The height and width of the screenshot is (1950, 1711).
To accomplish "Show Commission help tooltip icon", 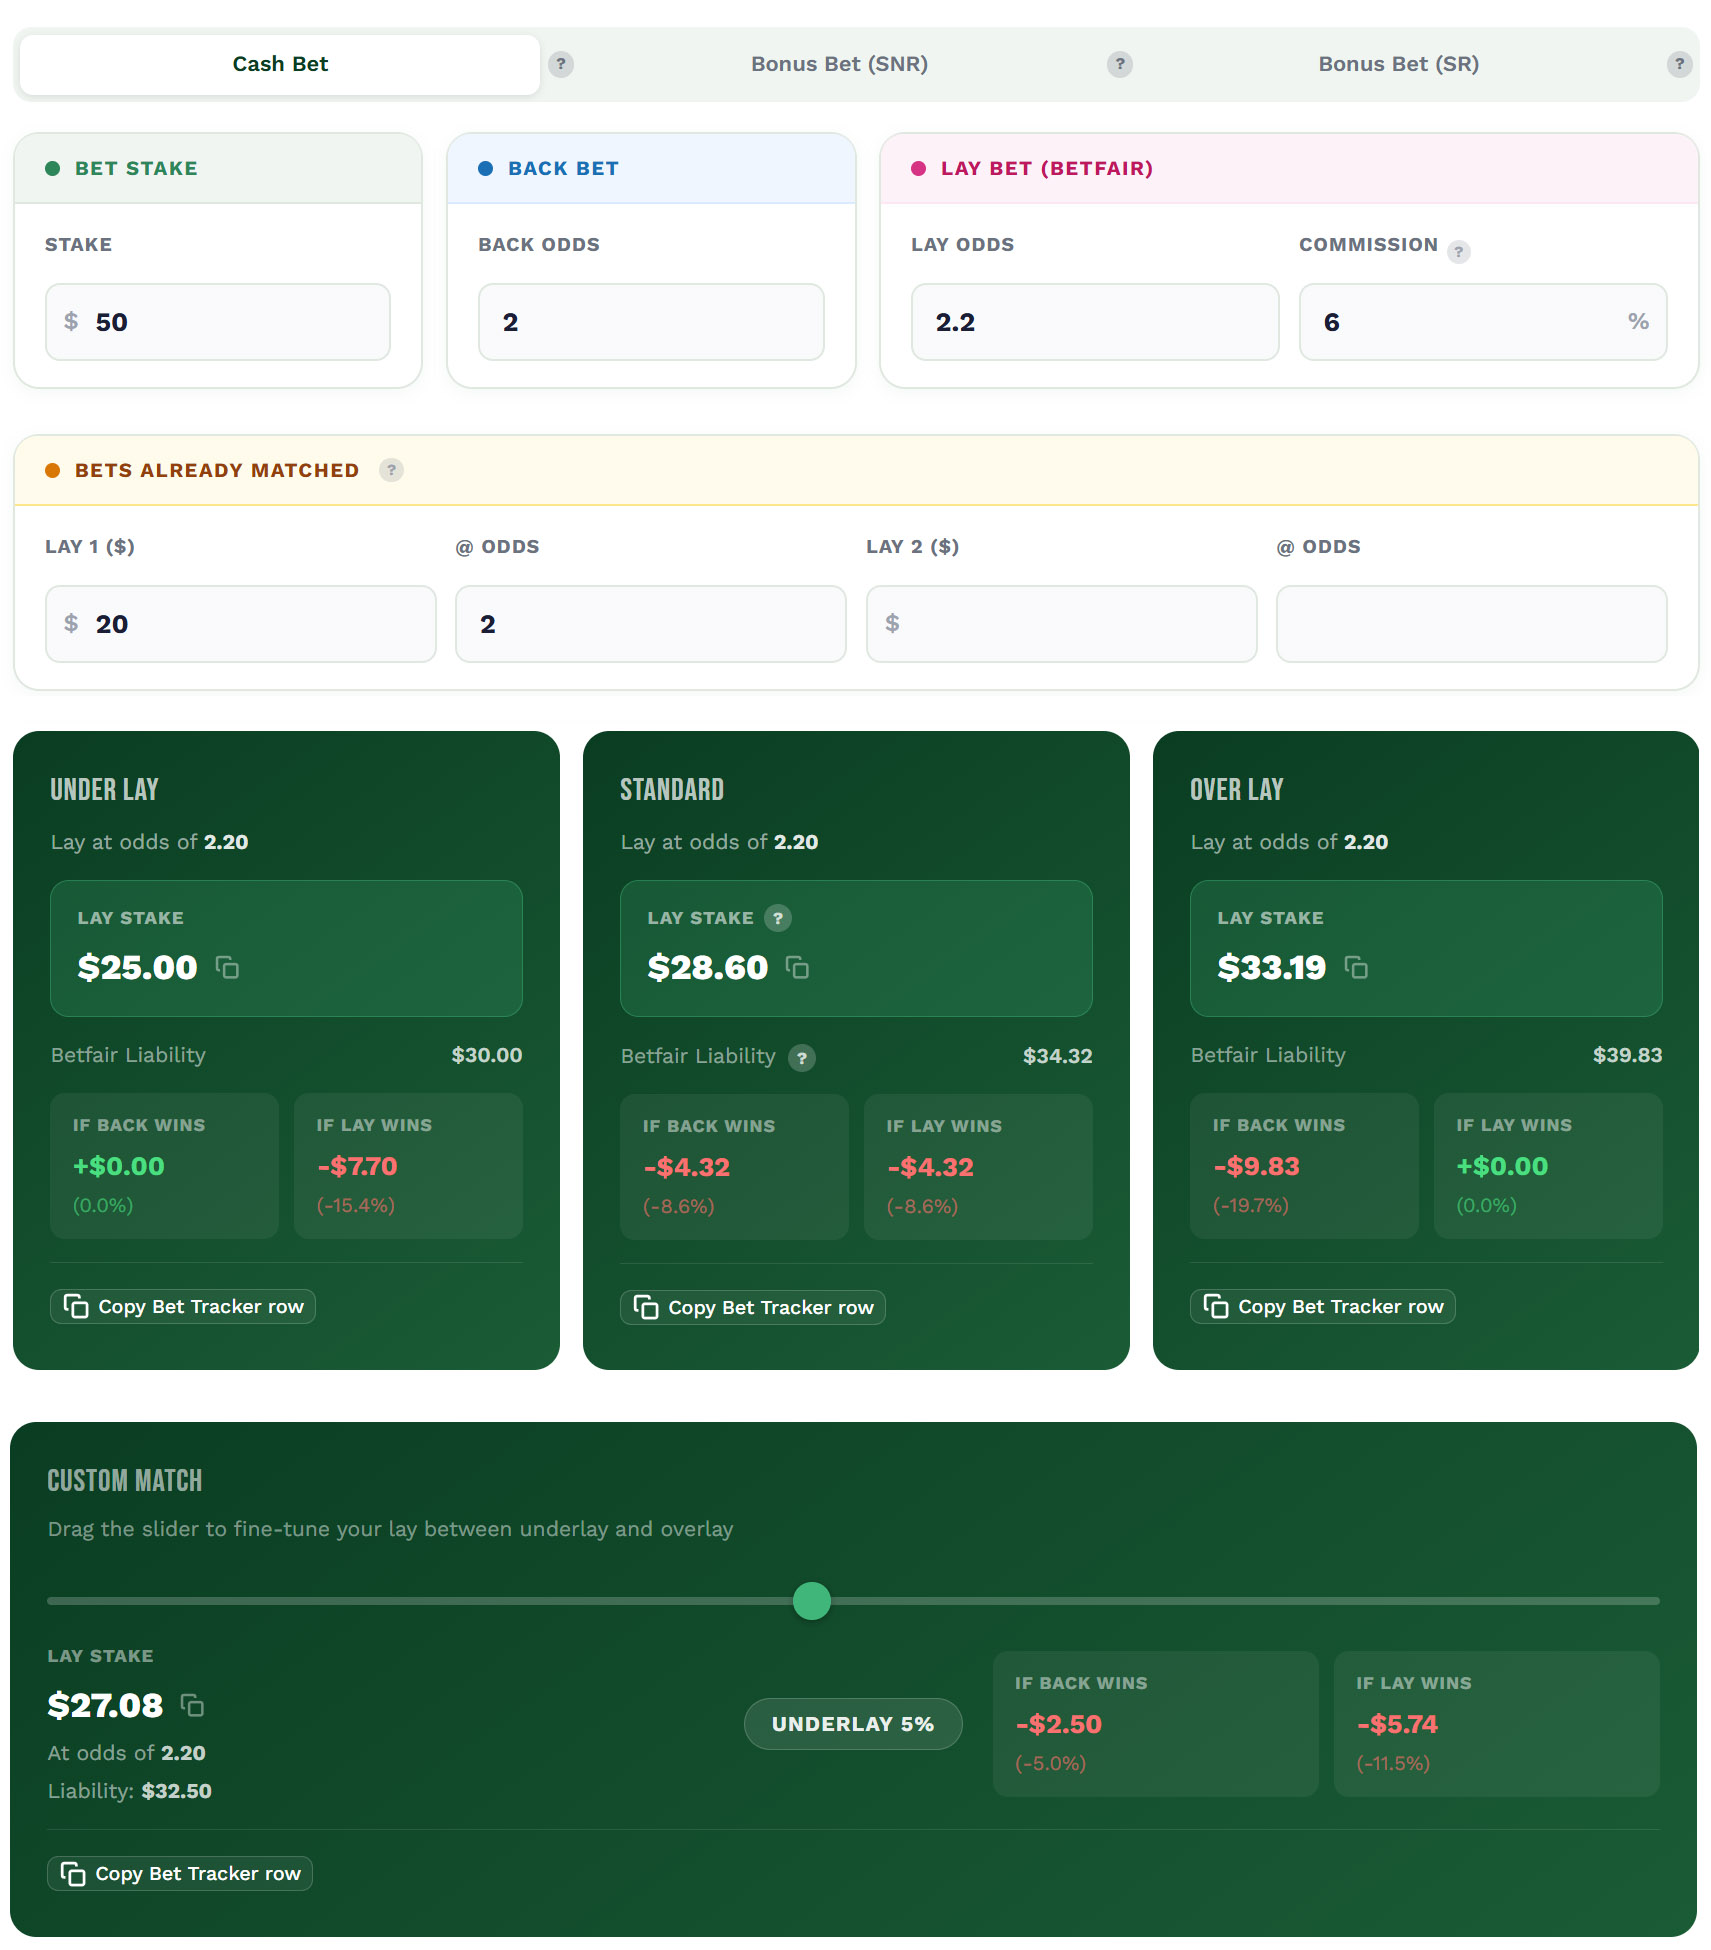I will [x=1459, y=251].
